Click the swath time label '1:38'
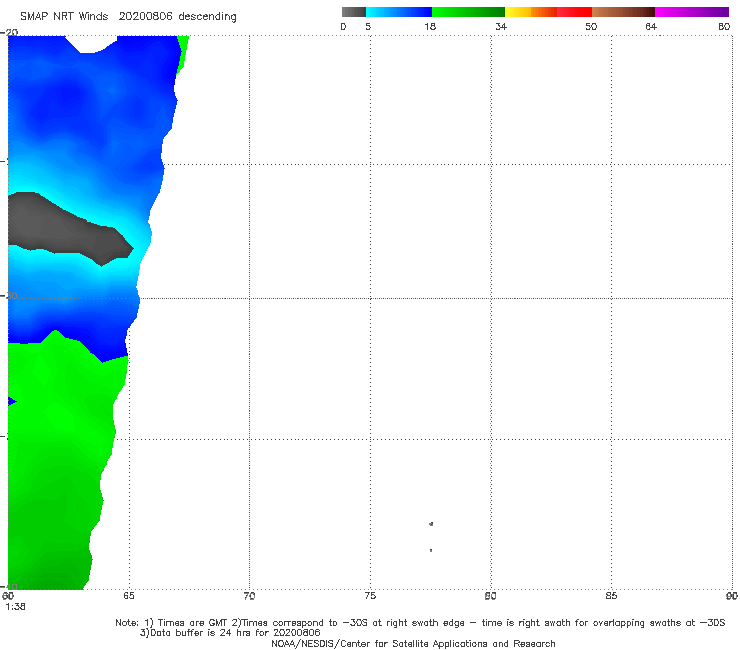 [x=16, y=607]
